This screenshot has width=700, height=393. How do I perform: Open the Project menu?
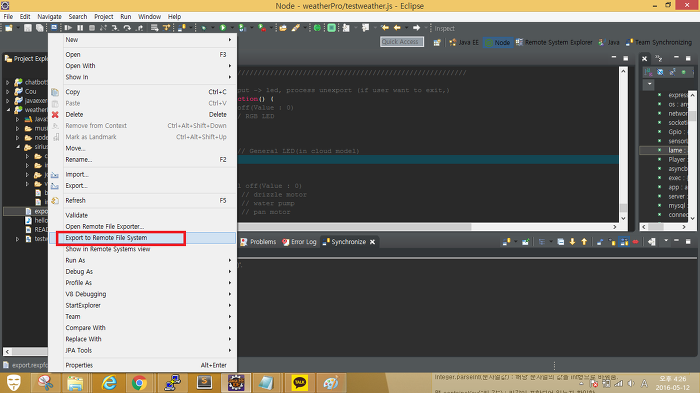tap(104, 17)
